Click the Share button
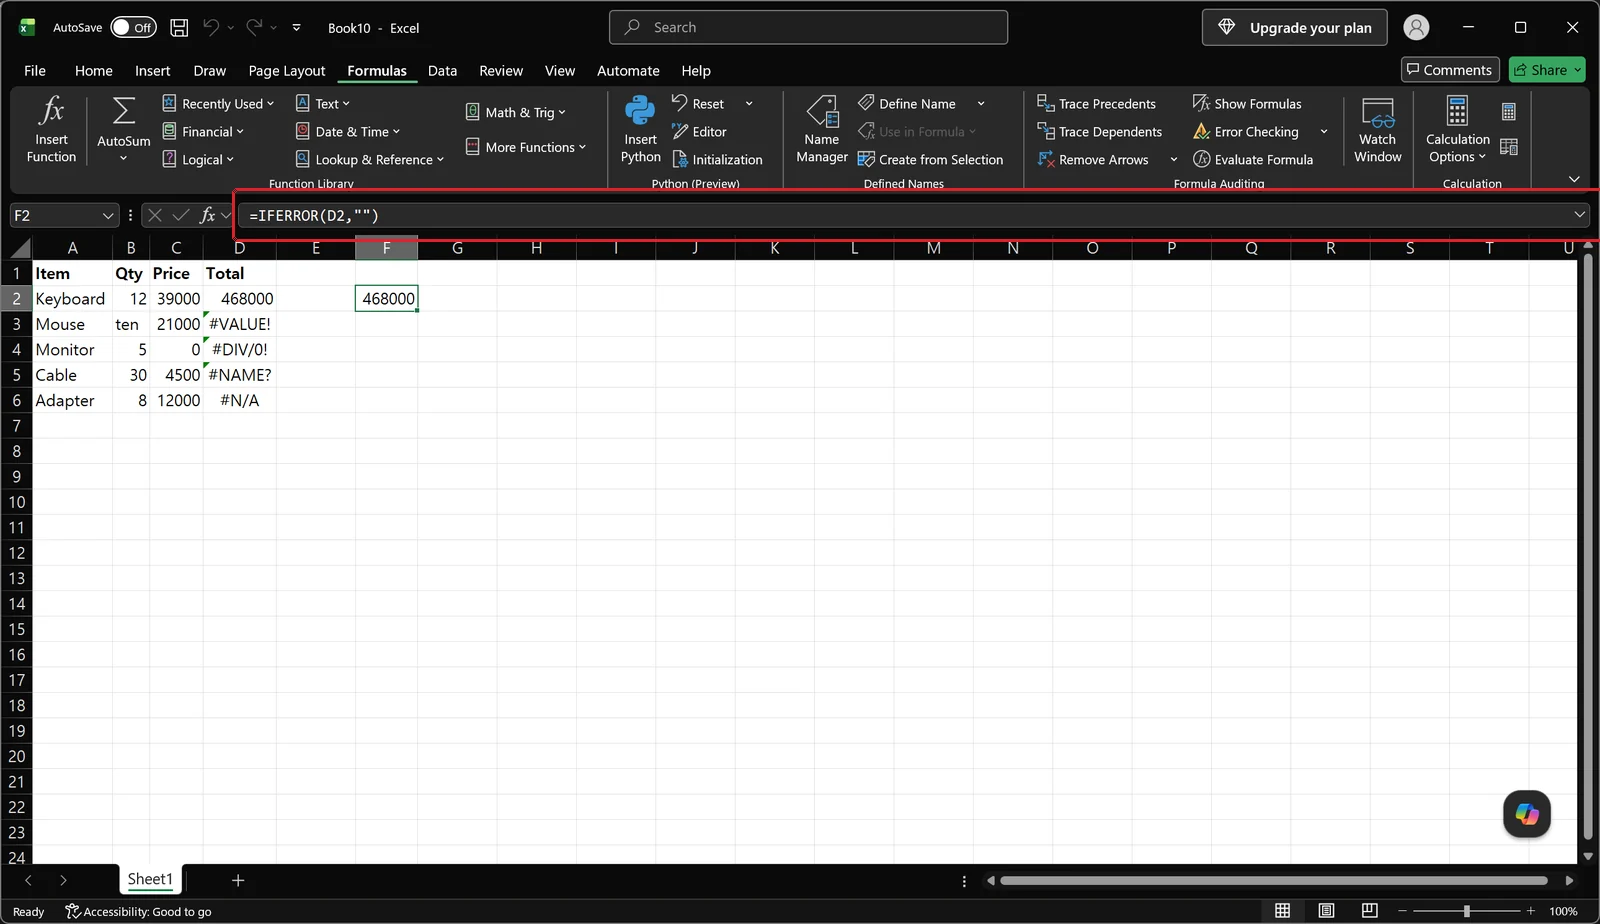1600x924 pixels. (1547, 69)
